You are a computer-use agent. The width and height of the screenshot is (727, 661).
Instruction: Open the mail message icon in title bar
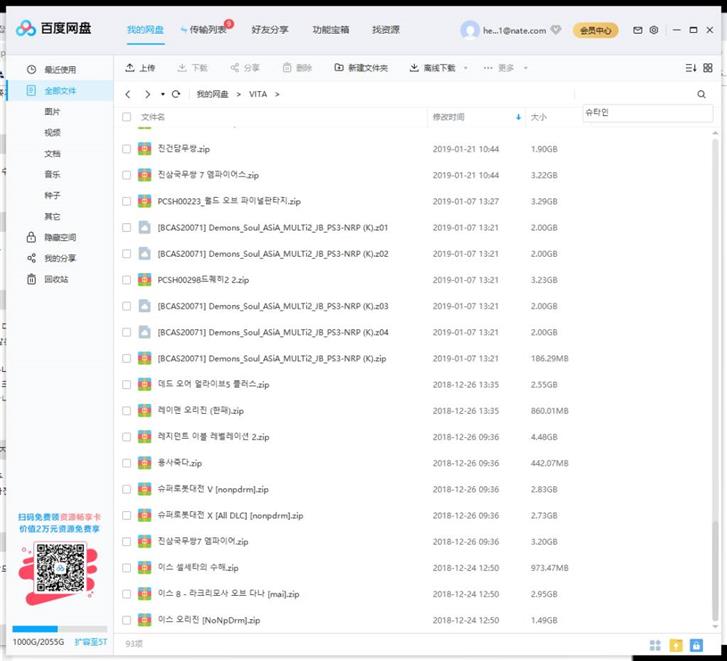(638, 30)
